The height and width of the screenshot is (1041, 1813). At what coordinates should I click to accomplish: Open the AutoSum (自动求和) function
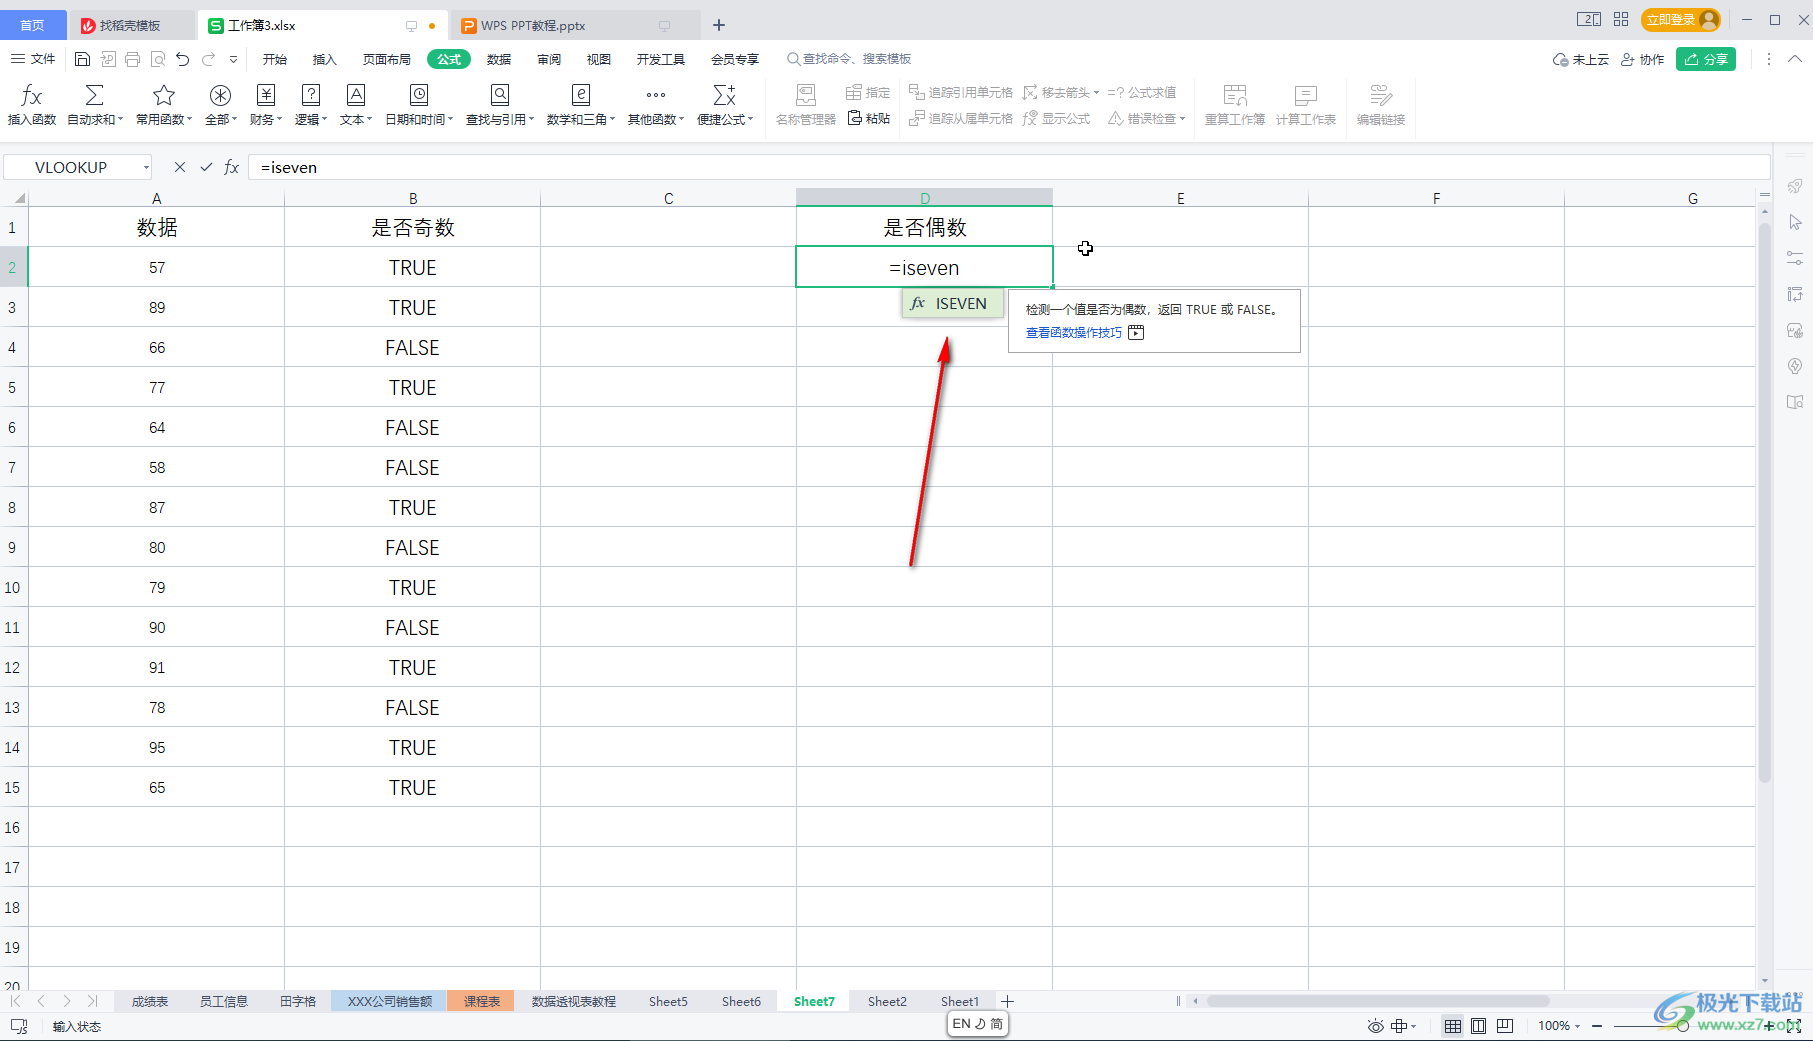pos(95,105)
